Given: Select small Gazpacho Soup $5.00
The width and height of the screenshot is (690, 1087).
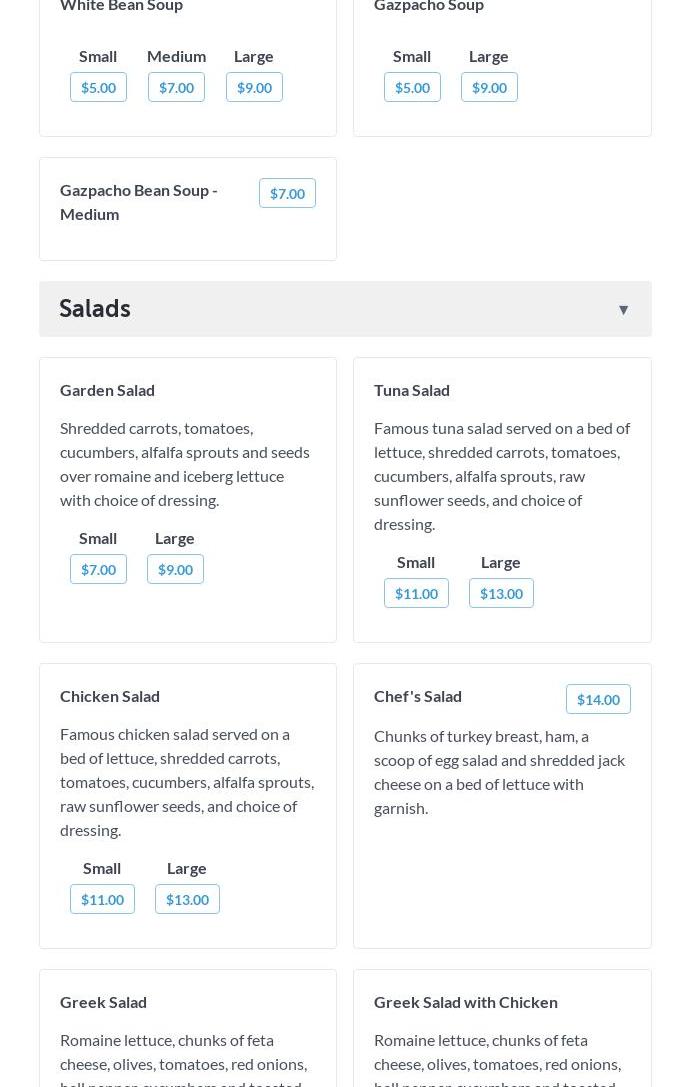Looking at the screenshot, I should [412, 88].
